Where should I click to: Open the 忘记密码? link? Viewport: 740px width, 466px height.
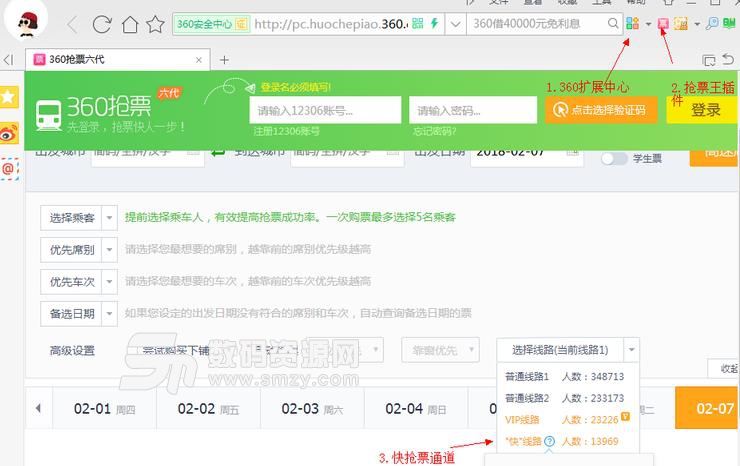[435, 132]
